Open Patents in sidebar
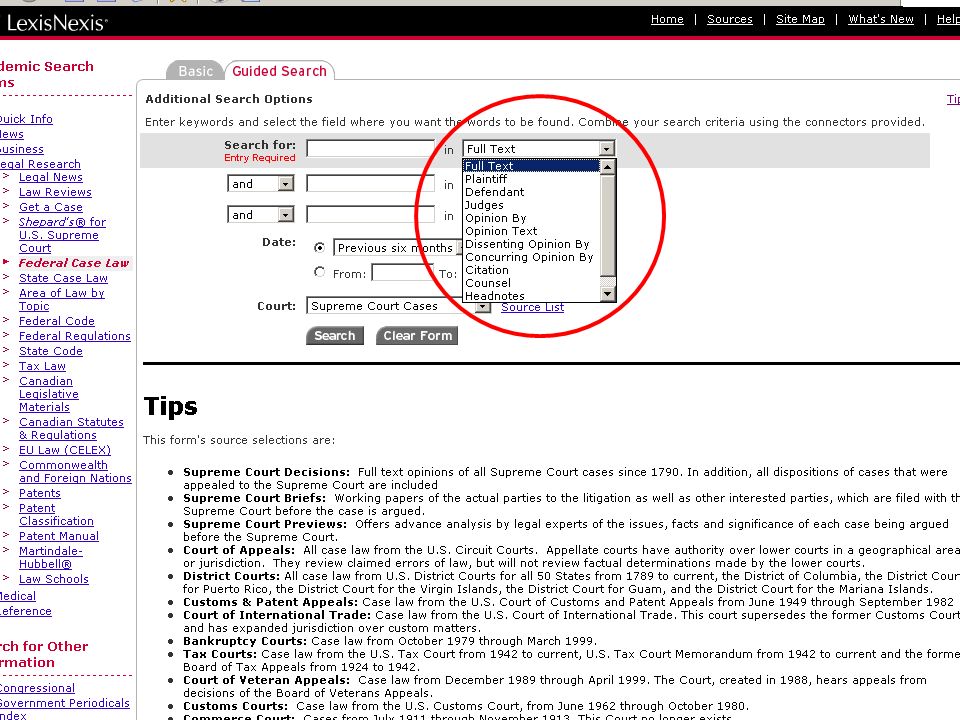This screenshot has height=720, width=960. pos(40,493)
